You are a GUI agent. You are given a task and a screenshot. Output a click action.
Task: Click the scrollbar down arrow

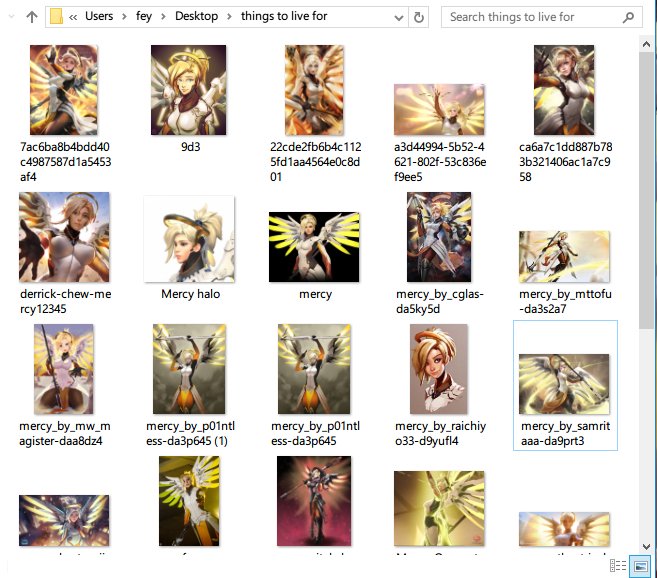pyautogui.click(x=646, y=547)
